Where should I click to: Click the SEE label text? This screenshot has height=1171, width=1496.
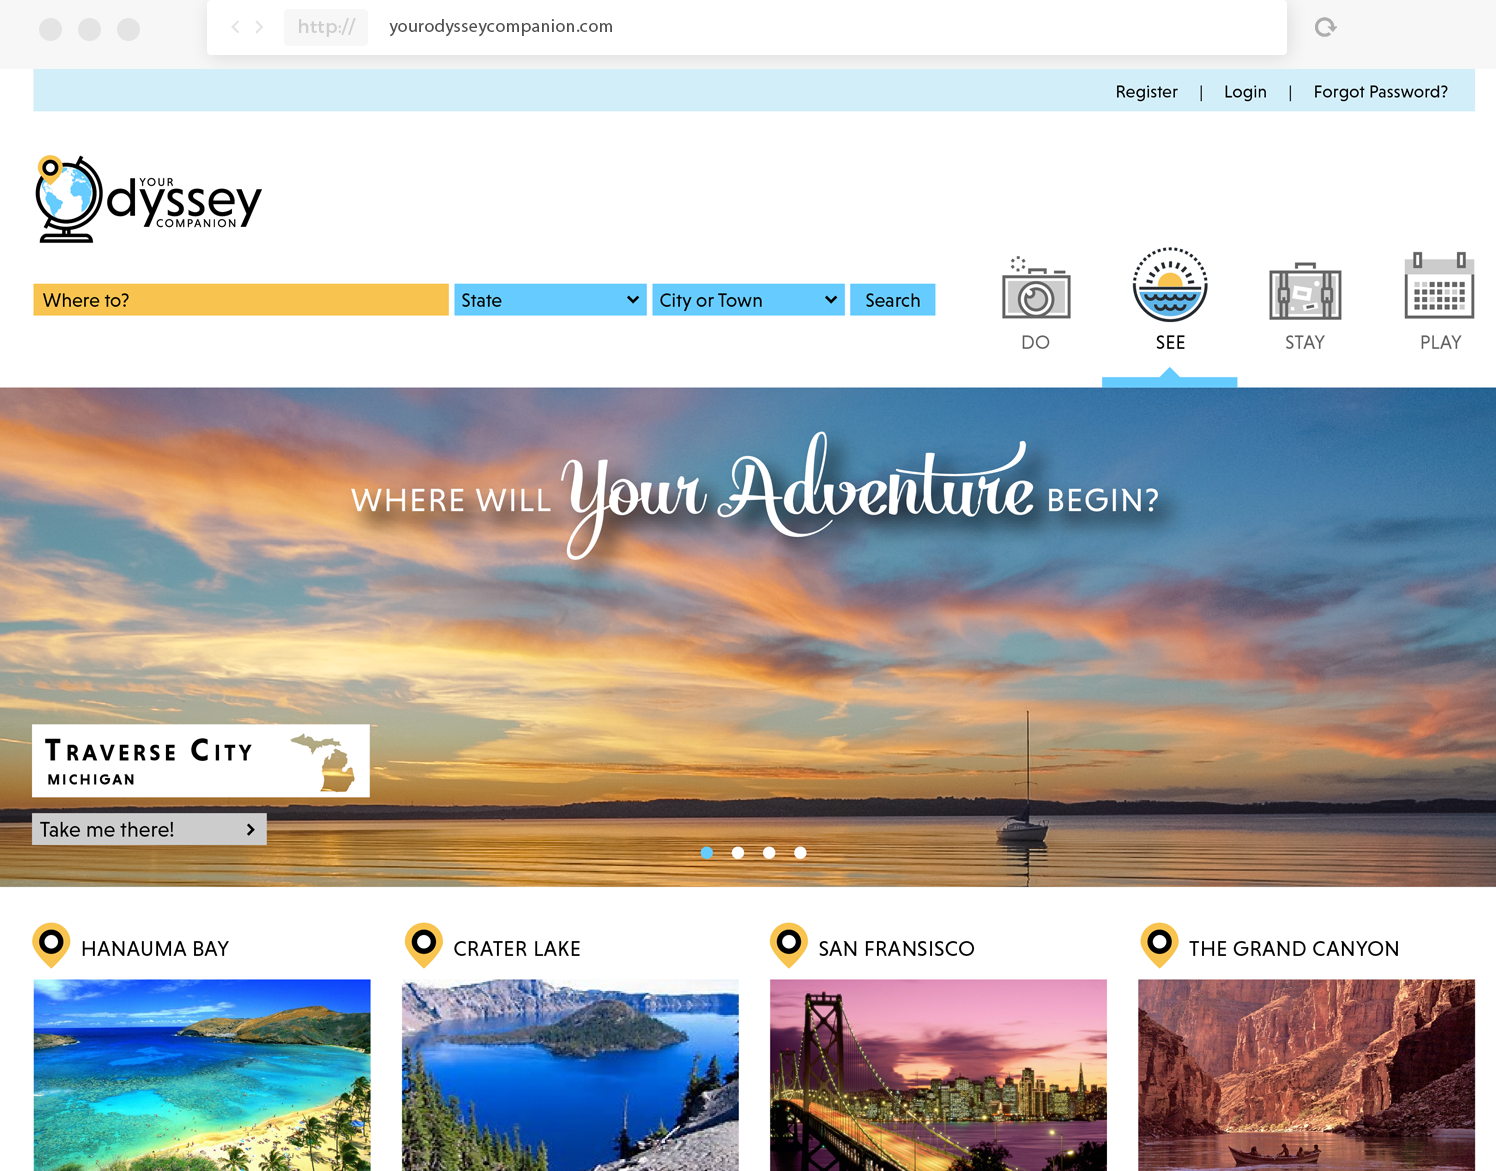click(1170, 342)
